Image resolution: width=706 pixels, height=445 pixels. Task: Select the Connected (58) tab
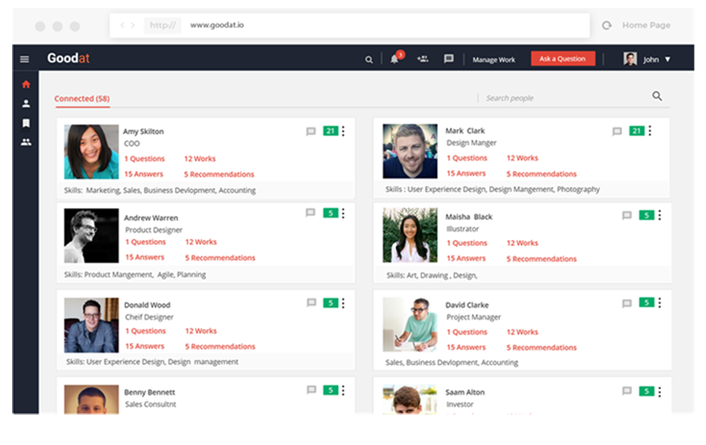(82, 99)
